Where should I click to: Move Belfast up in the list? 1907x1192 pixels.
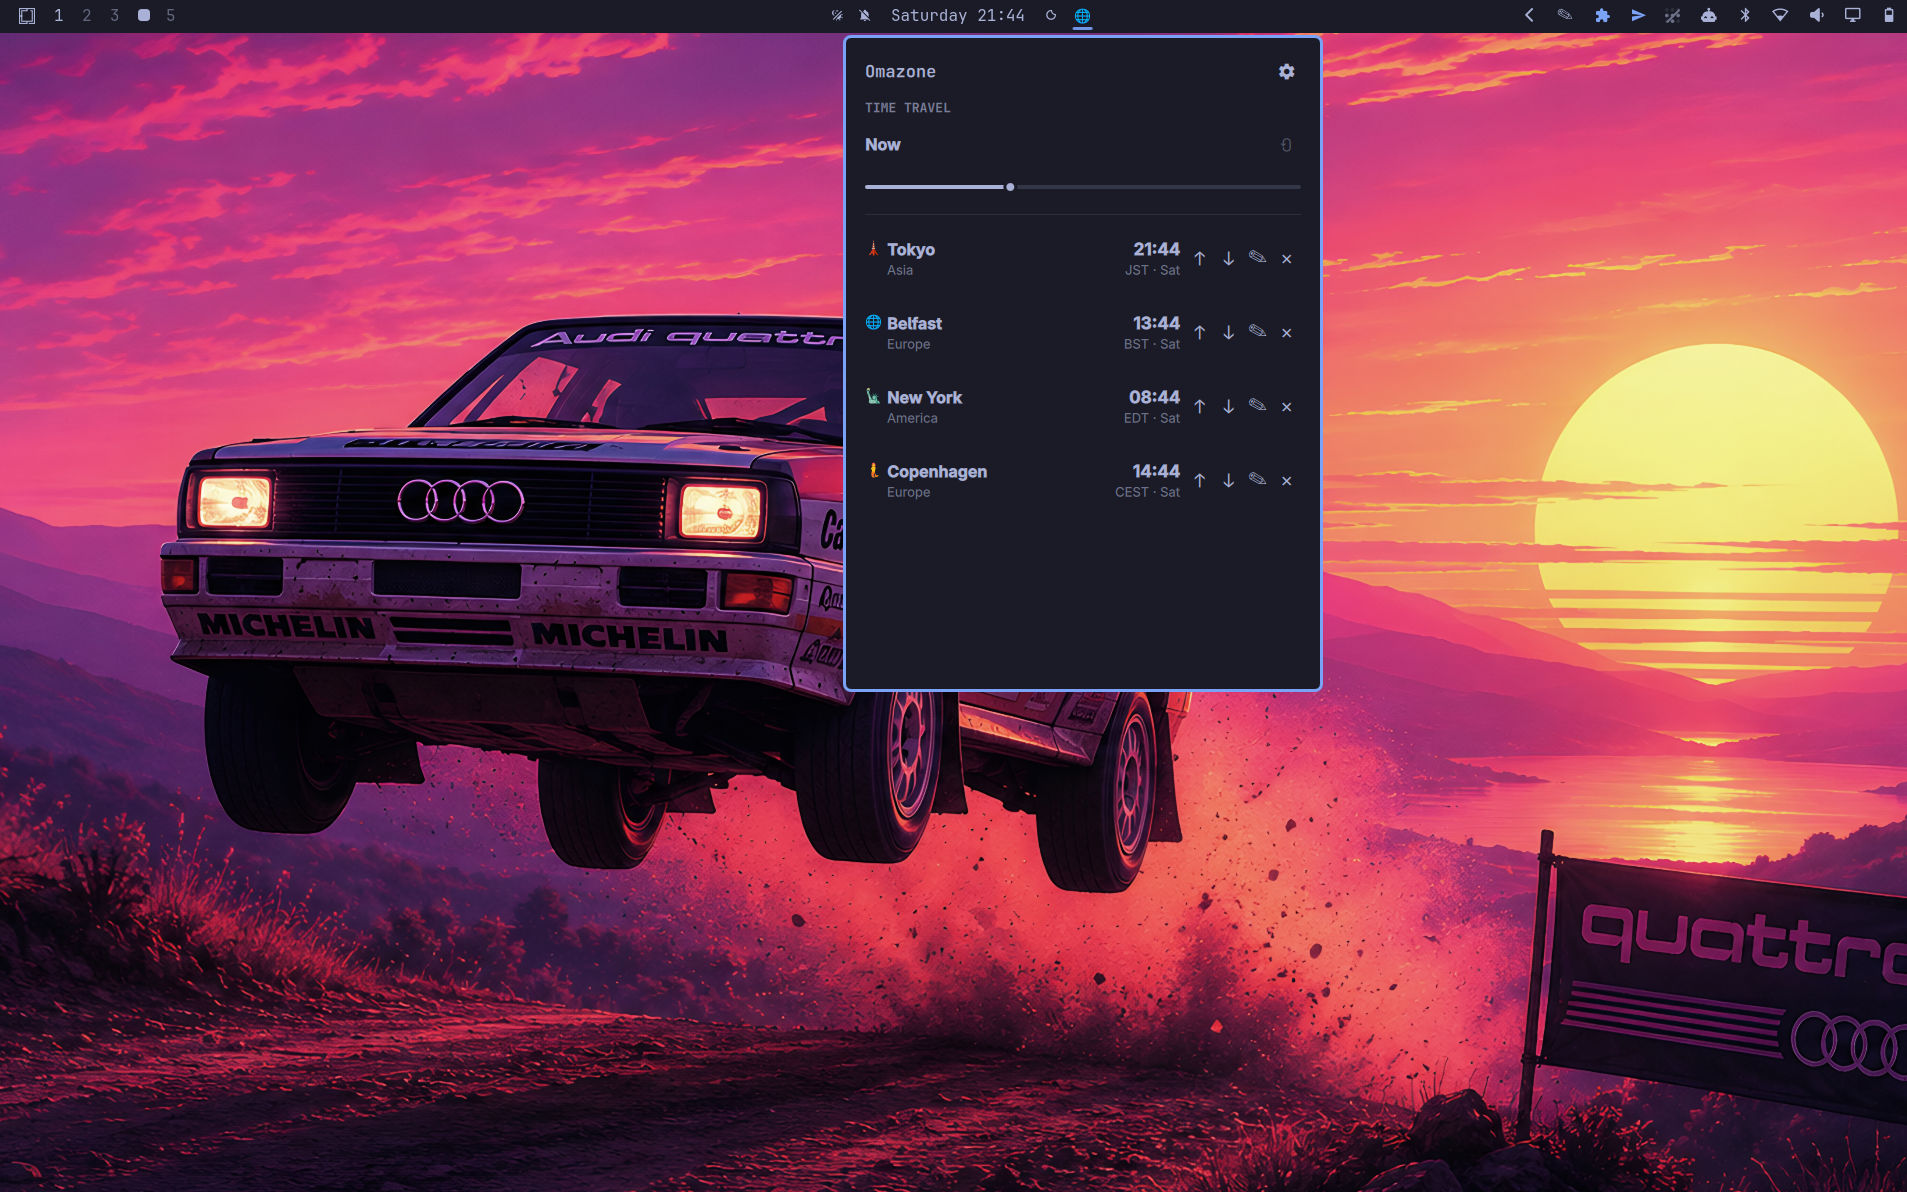point(1199,333)
